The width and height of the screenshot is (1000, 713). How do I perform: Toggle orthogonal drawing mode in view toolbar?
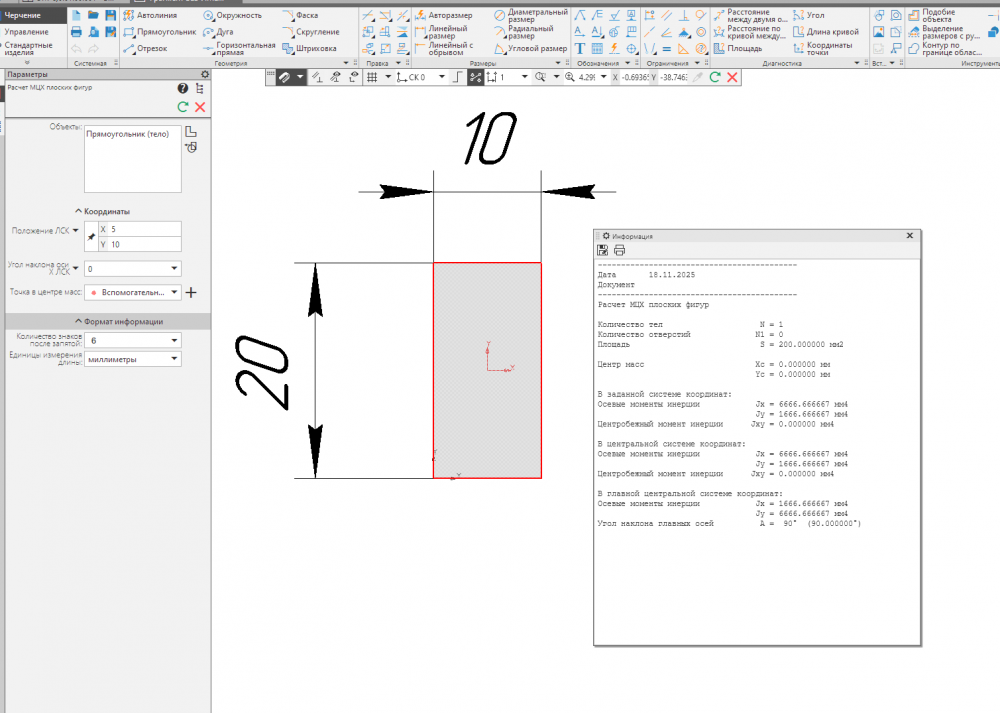[x=456, y=77]
